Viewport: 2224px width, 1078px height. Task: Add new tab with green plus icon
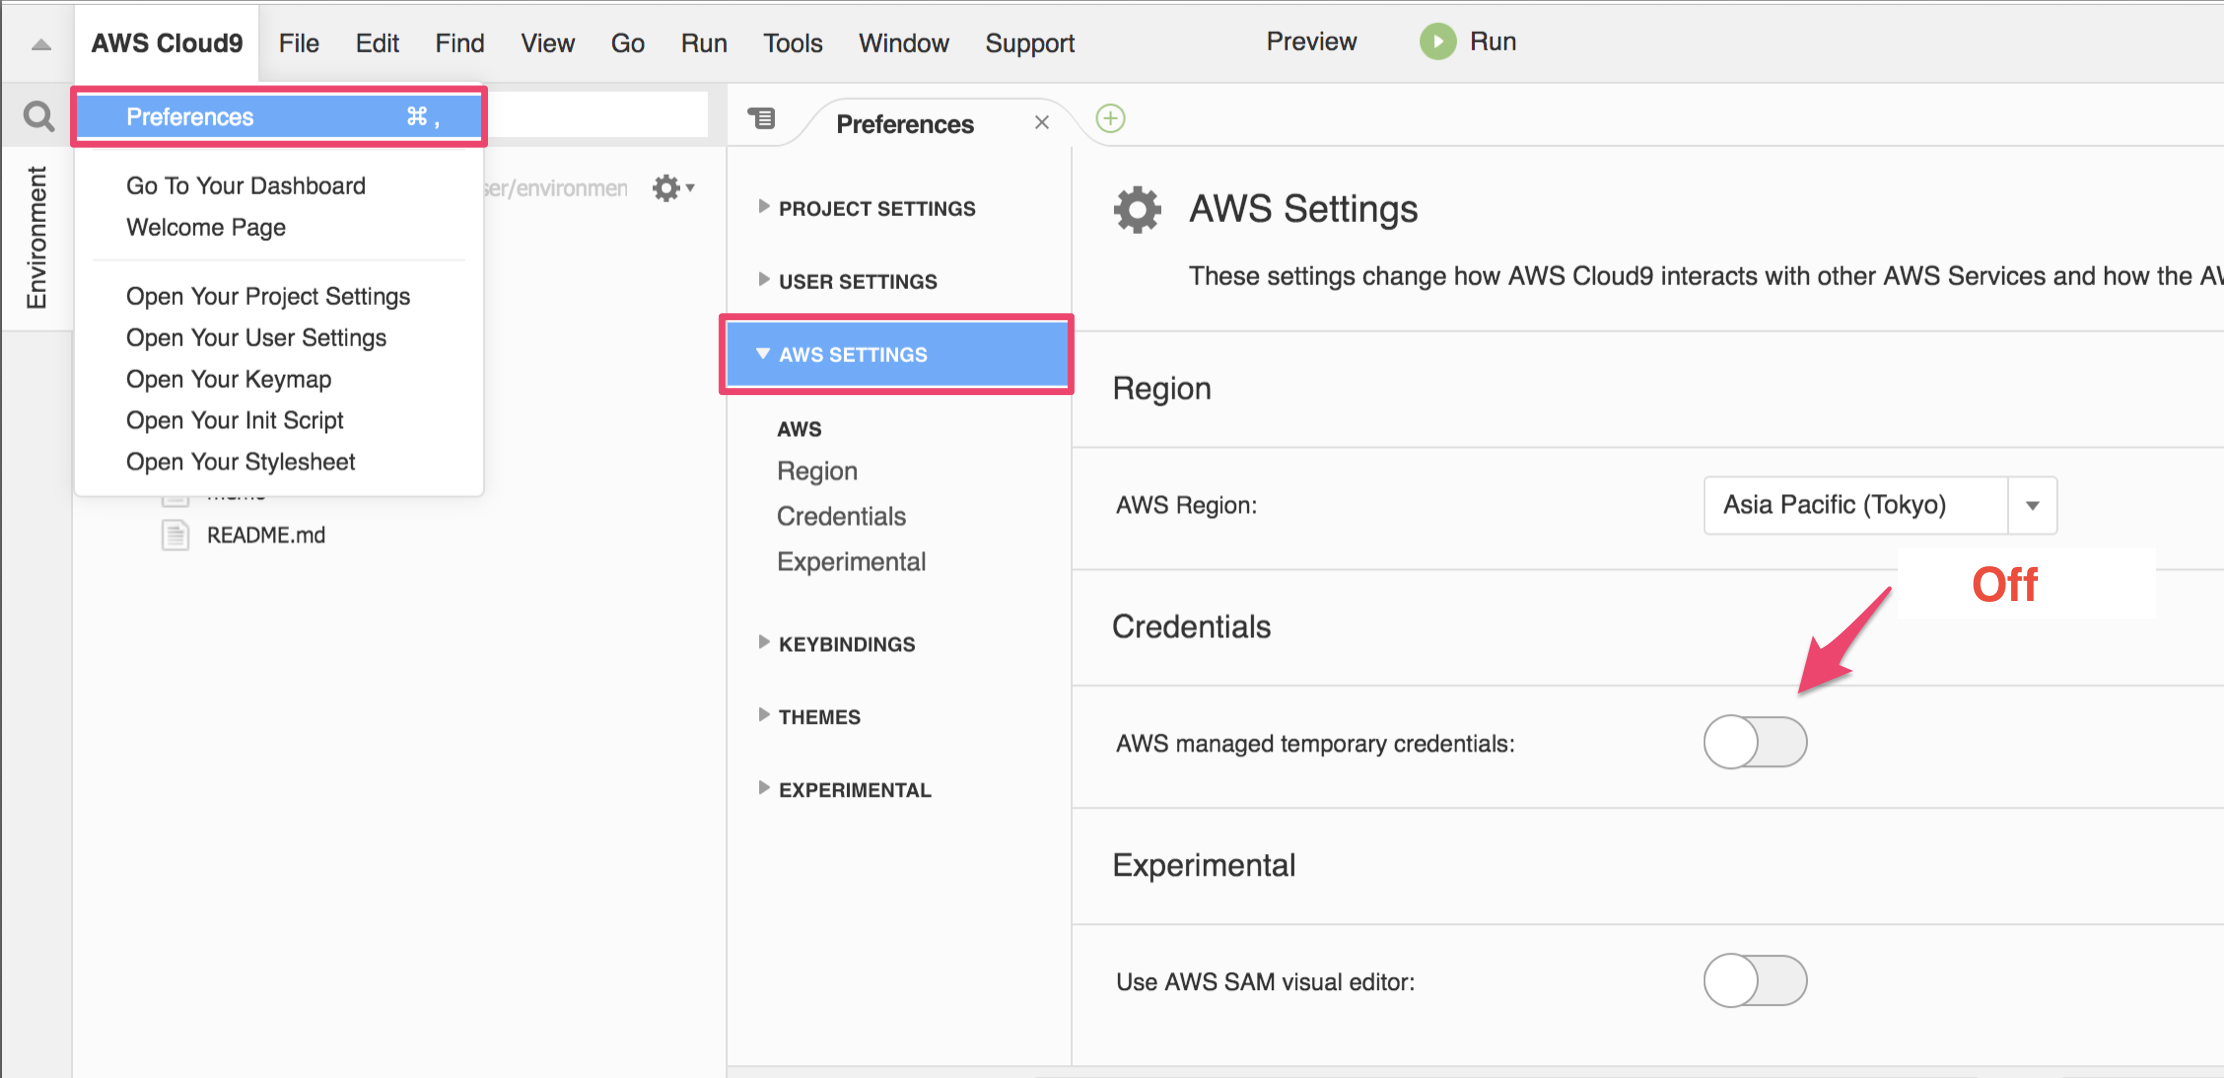(x=1110, y=119)
